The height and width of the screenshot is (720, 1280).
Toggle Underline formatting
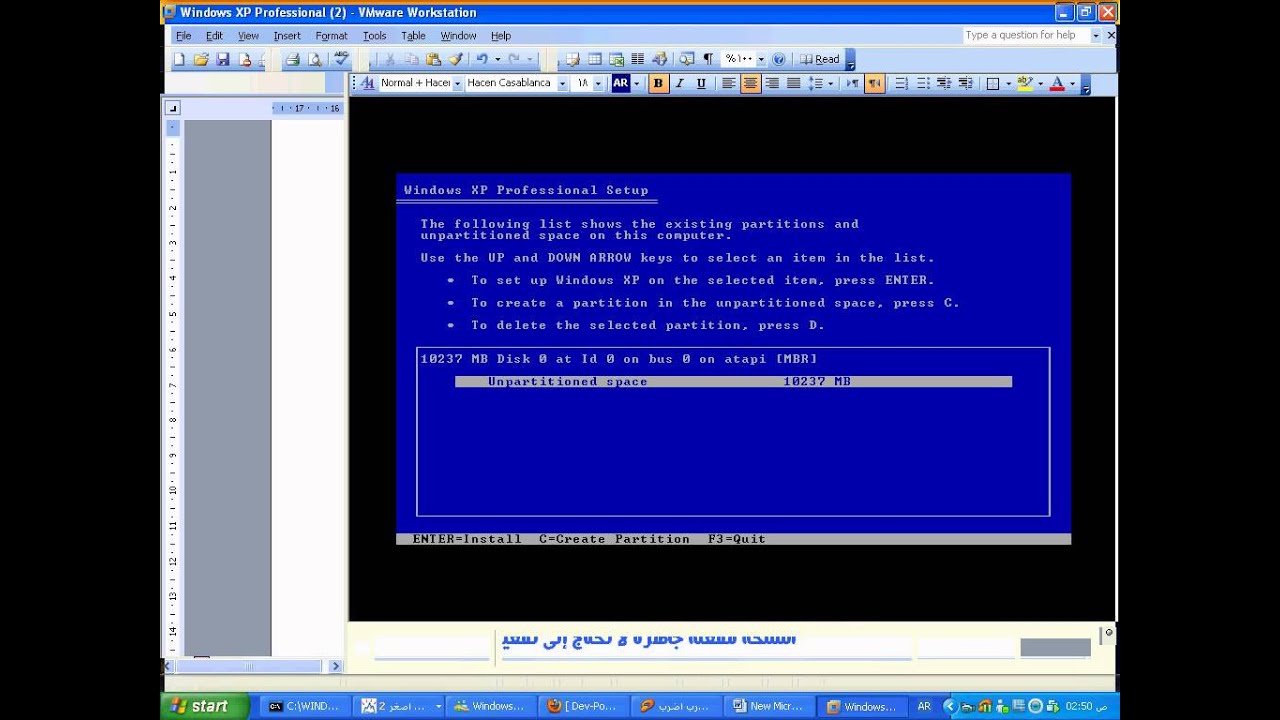701,84
